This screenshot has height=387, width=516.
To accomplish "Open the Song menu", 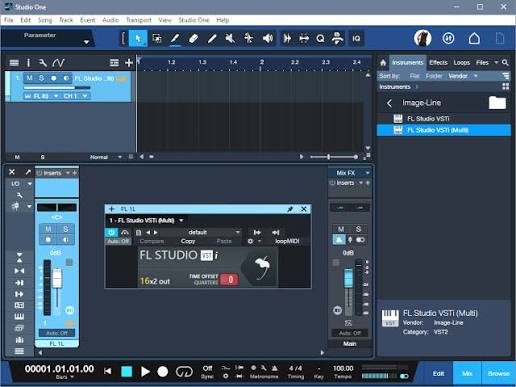I will coord(45,20).
